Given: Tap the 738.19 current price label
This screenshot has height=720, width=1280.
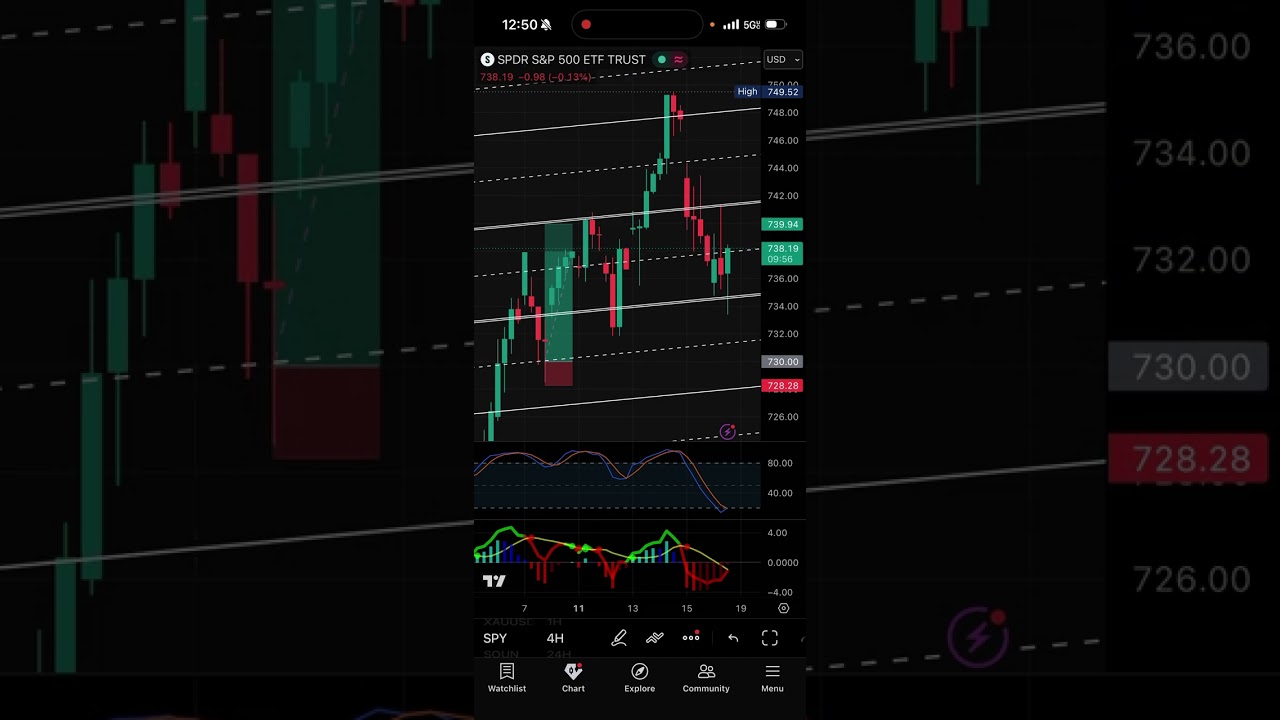Looking at the screenshot, I should pos(782,253).
